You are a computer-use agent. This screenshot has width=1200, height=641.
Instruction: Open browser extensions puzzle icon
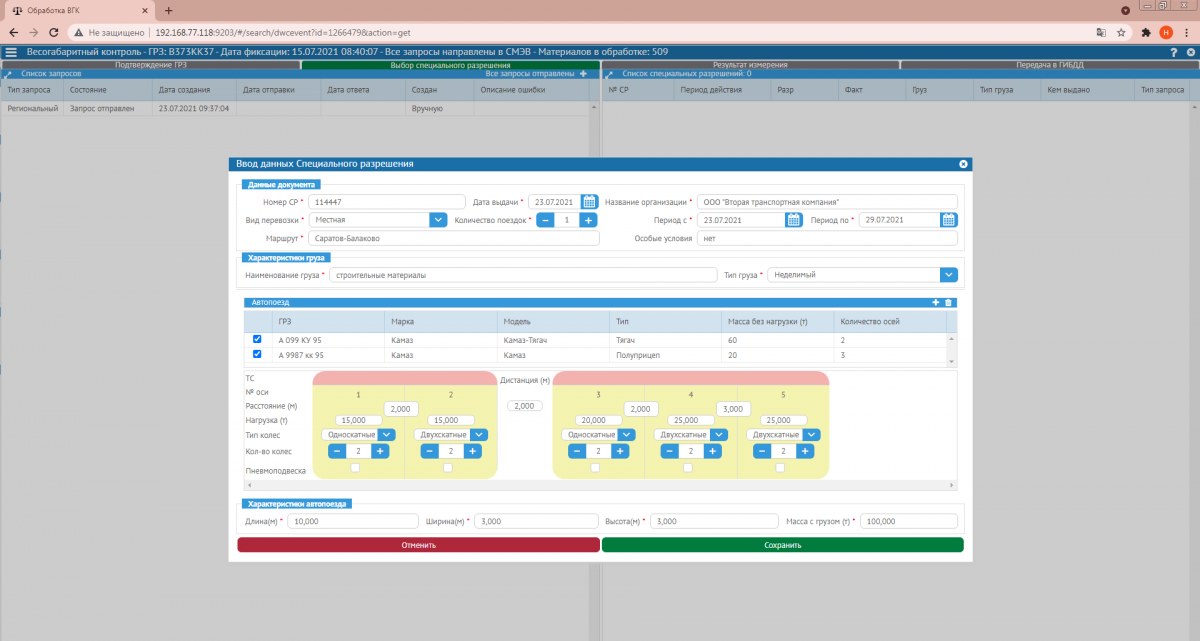[x=1146, y=32]
